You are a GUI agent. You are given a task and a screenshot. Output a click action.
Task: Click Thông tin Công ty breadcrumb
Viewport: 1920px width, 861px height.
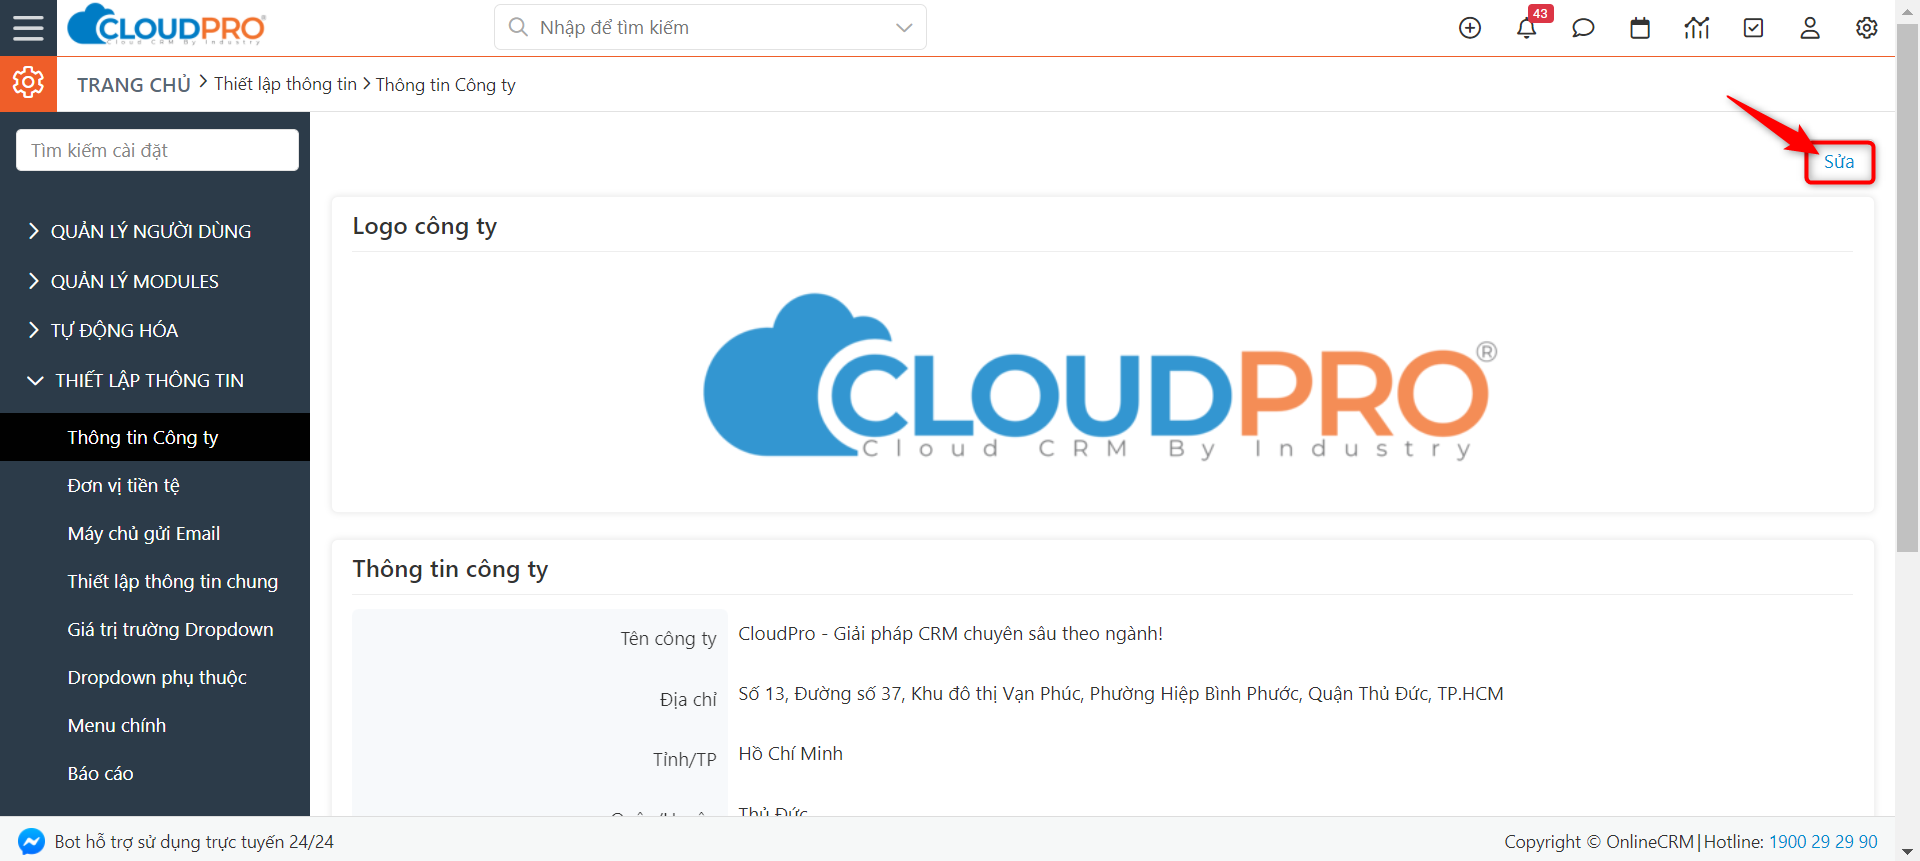[x=446, y=85]
